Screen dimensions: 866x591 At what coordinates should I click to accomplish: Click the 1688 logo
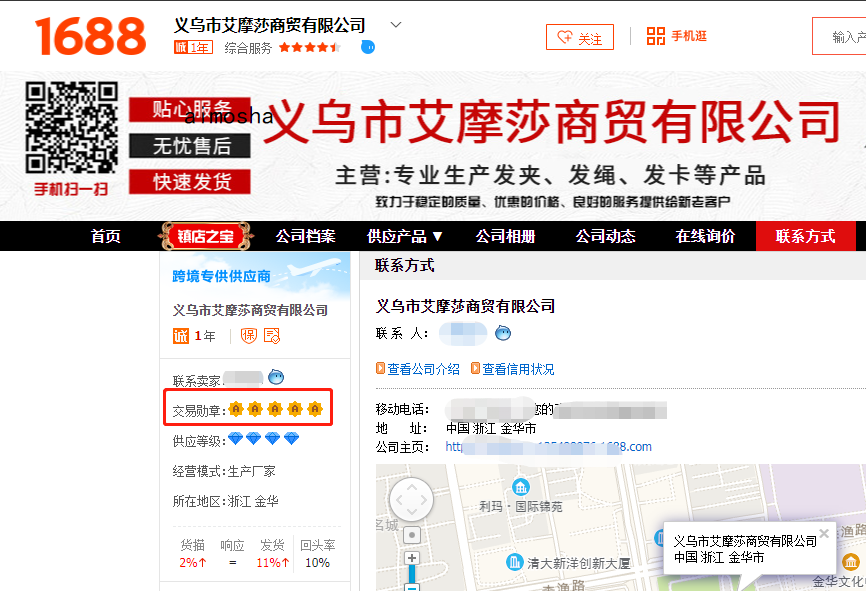click(91, 36)
